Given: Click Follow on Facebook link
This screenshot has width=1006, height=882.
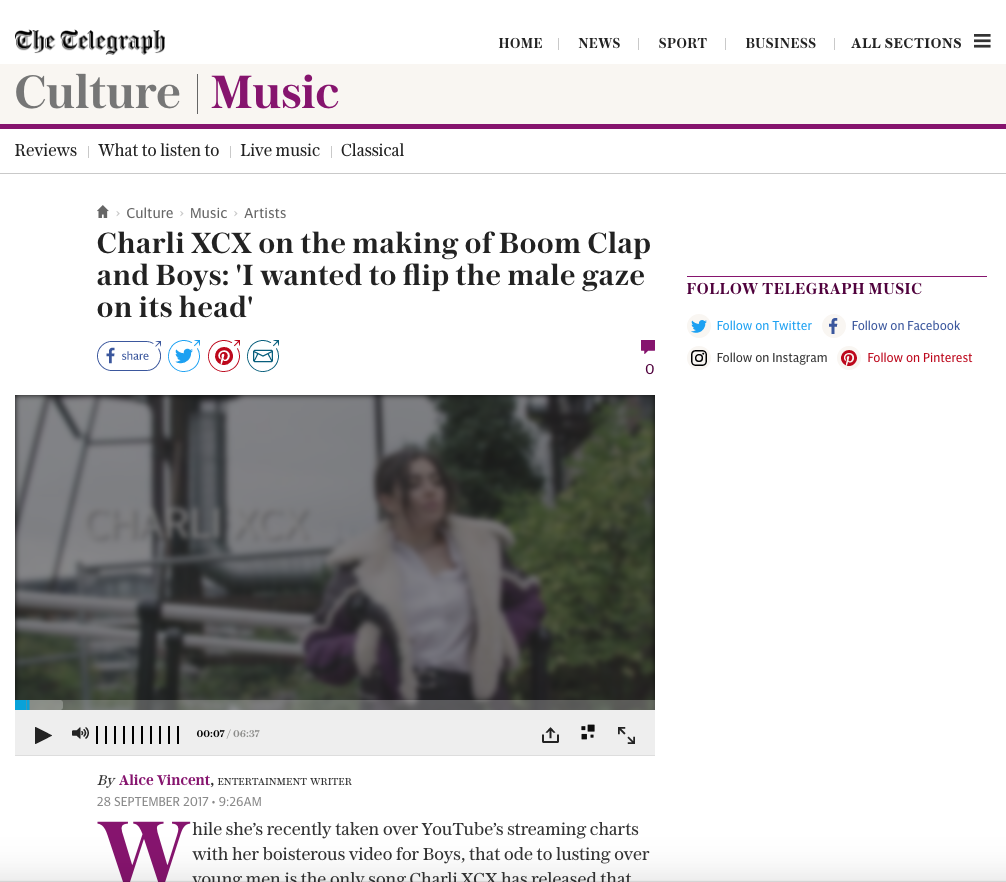Looking at the screenshot, I should point(906,326).
